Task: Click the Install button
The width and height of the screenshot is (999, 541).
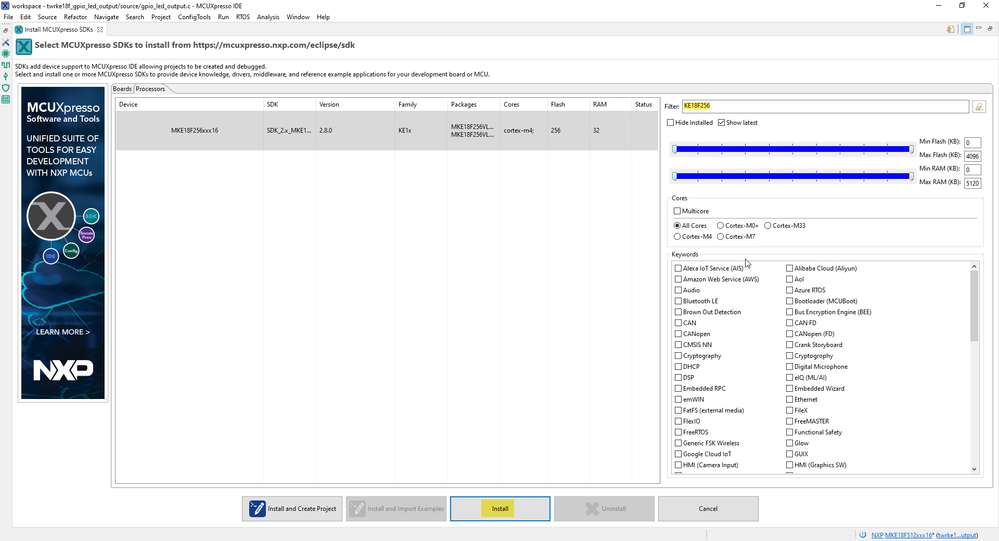Action: pos(500,509)
